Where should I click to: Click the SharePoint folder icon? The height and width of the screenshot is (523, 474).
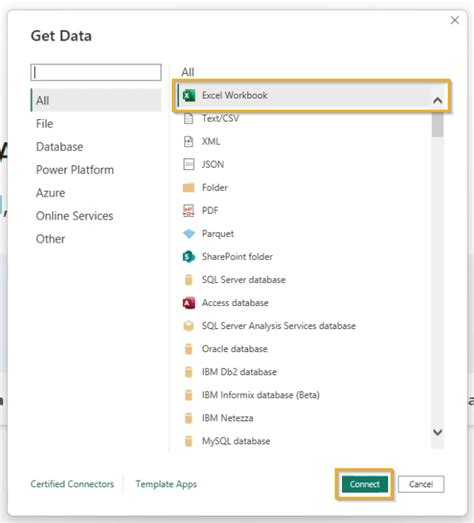189,257
